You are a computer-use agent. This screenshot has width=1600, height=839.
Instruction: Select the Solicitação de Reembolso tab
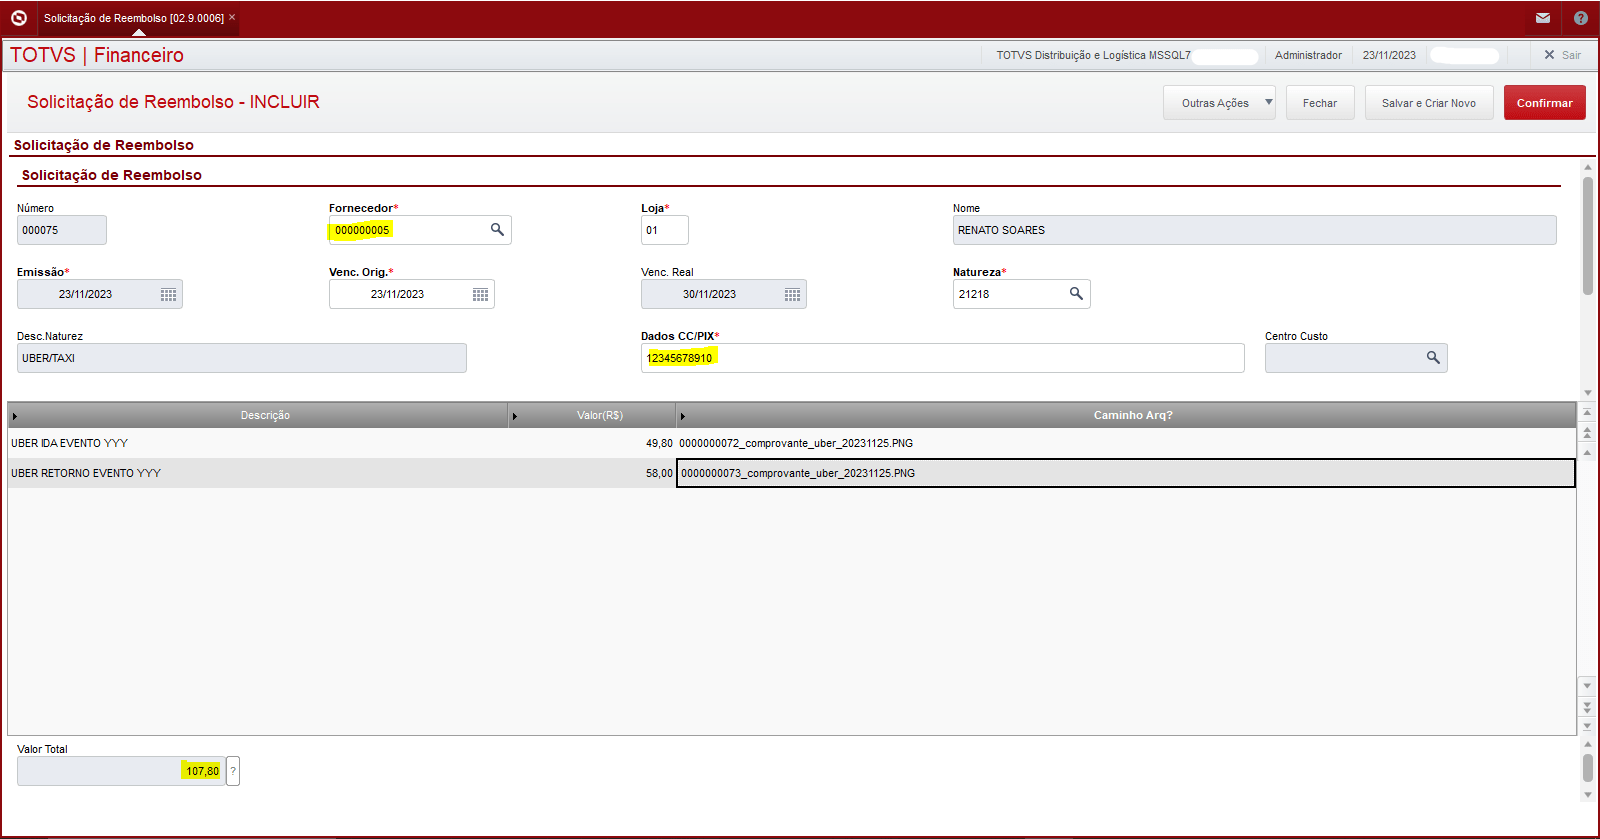(x=133, y=18)
